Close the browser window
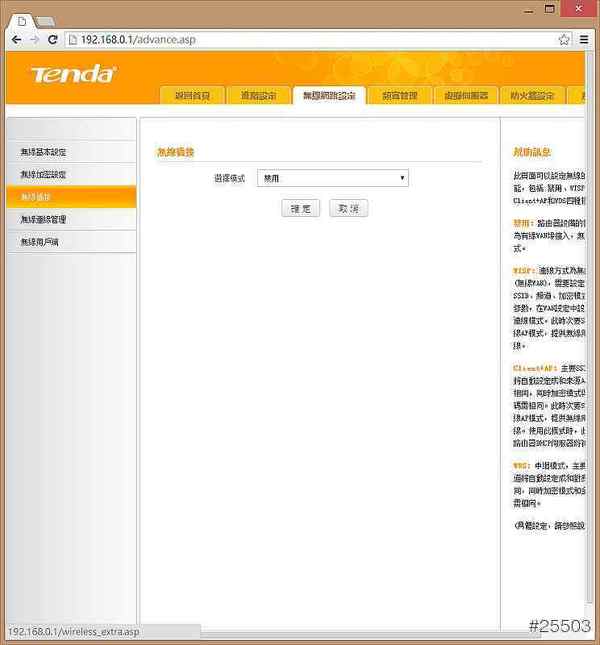The image size is (600, 645). (x=578, y=9)
